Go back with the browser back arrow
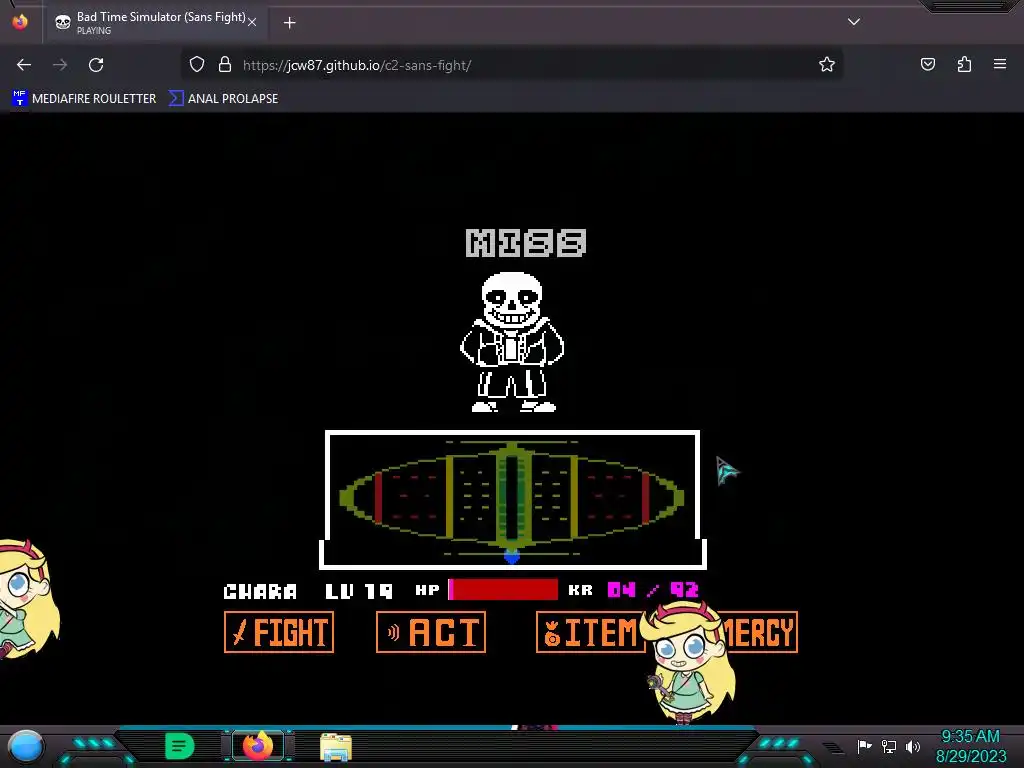 point(24,65)
